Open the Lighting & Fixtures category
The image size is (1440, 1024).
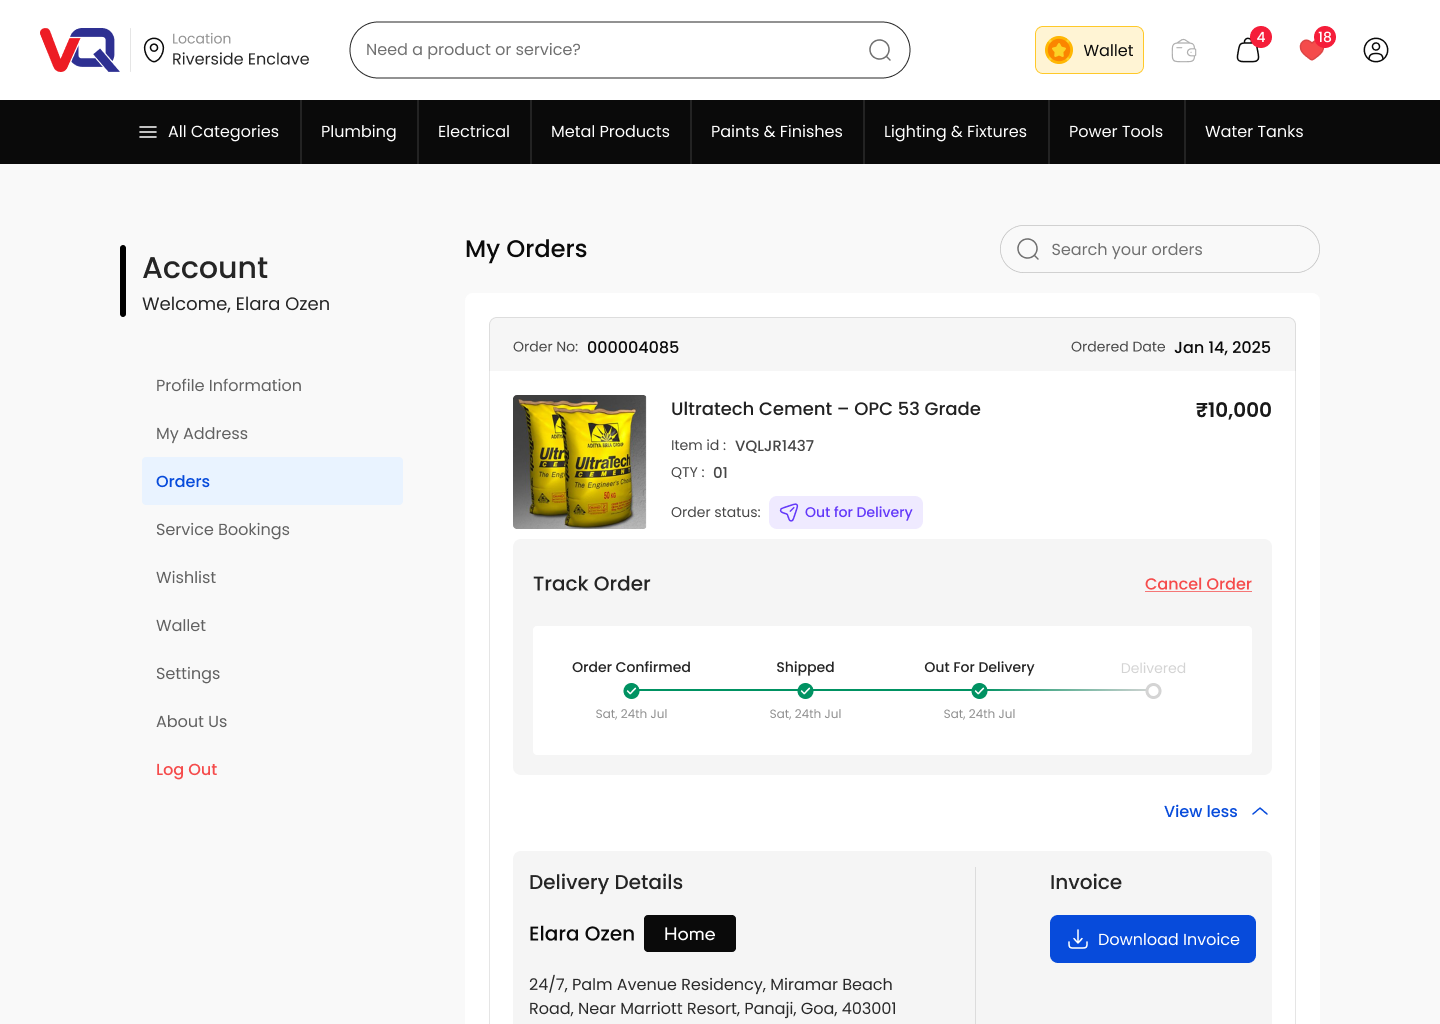[955, 132]
